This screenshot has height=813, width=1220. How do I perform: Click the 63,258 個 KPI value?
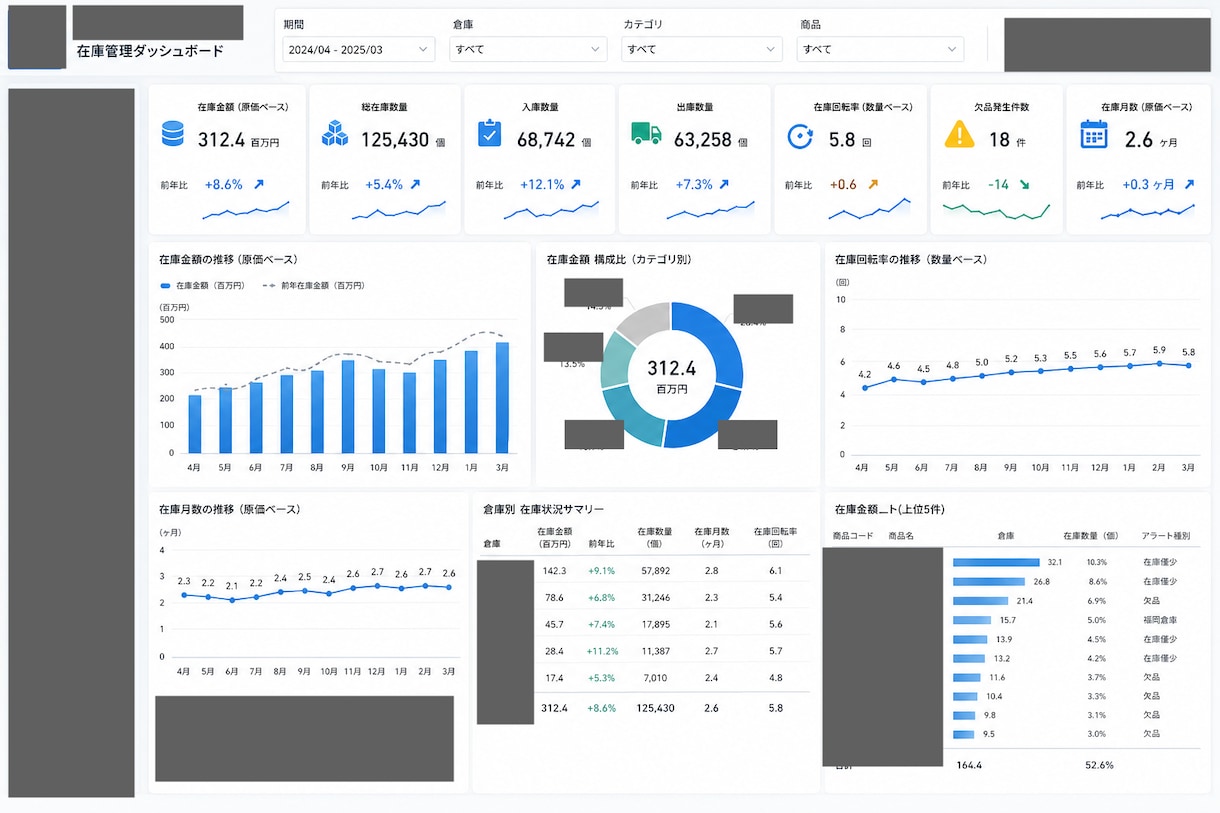710,141
